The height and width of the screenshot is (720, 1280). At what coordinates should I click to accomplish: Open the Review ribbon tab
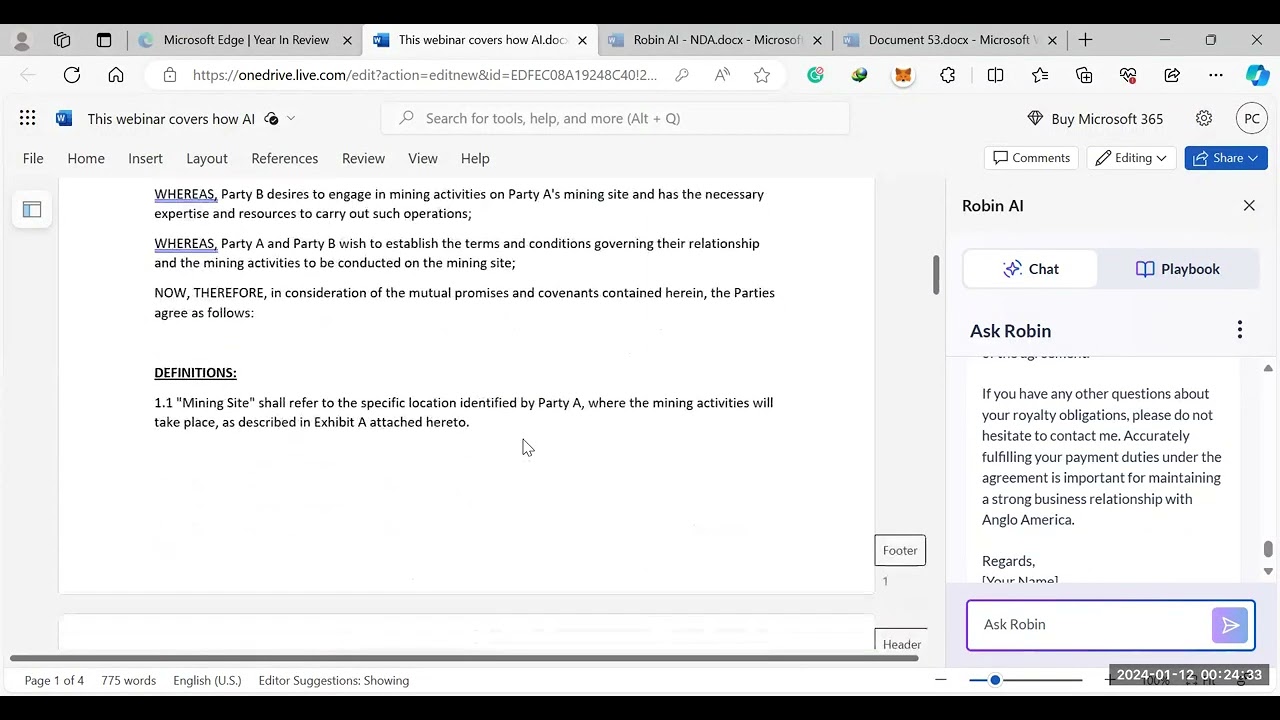363,158
